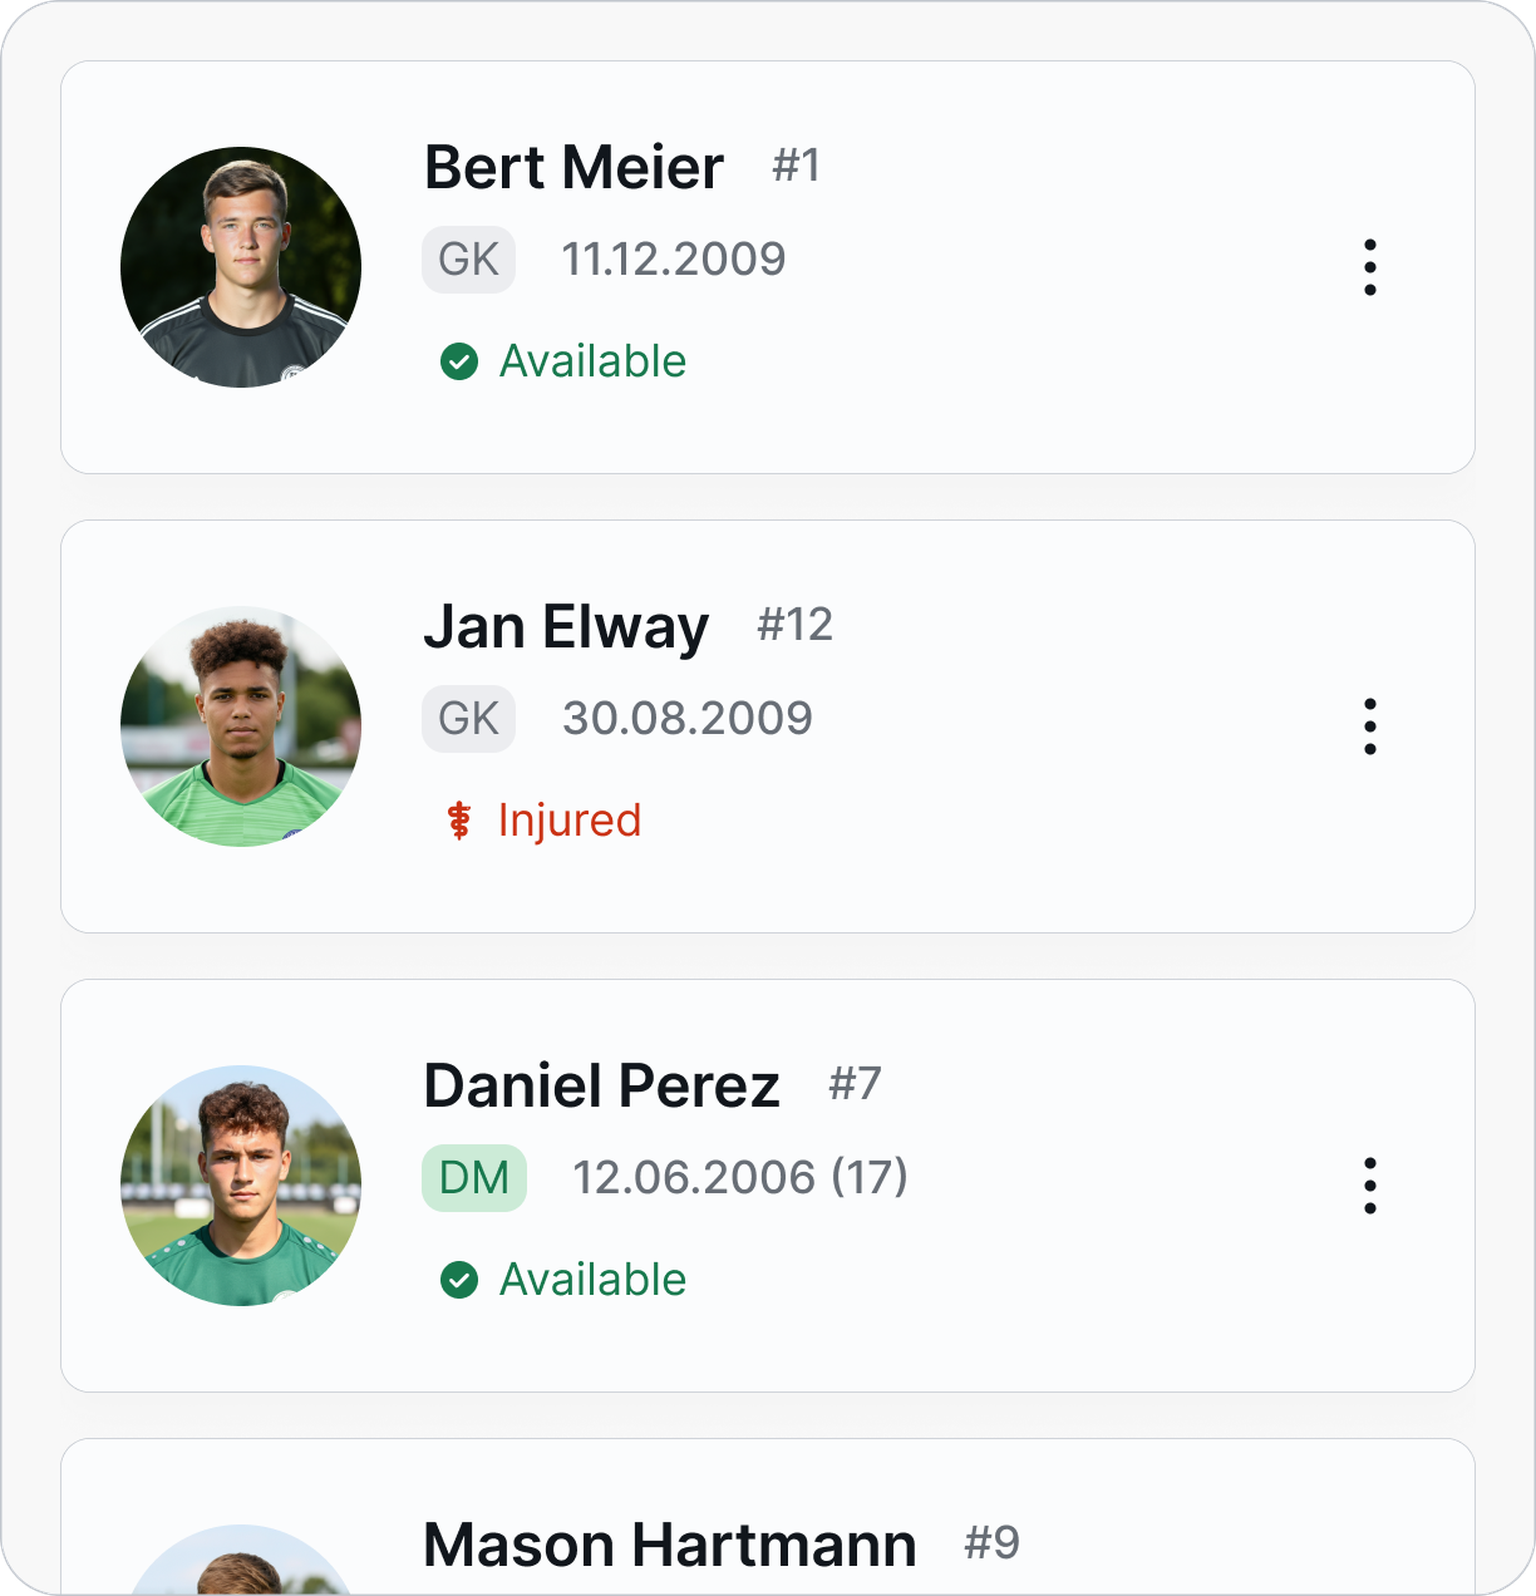
Task: Click the birth date 12.06.2006 (17)
Action: (x=740, y=1177)
